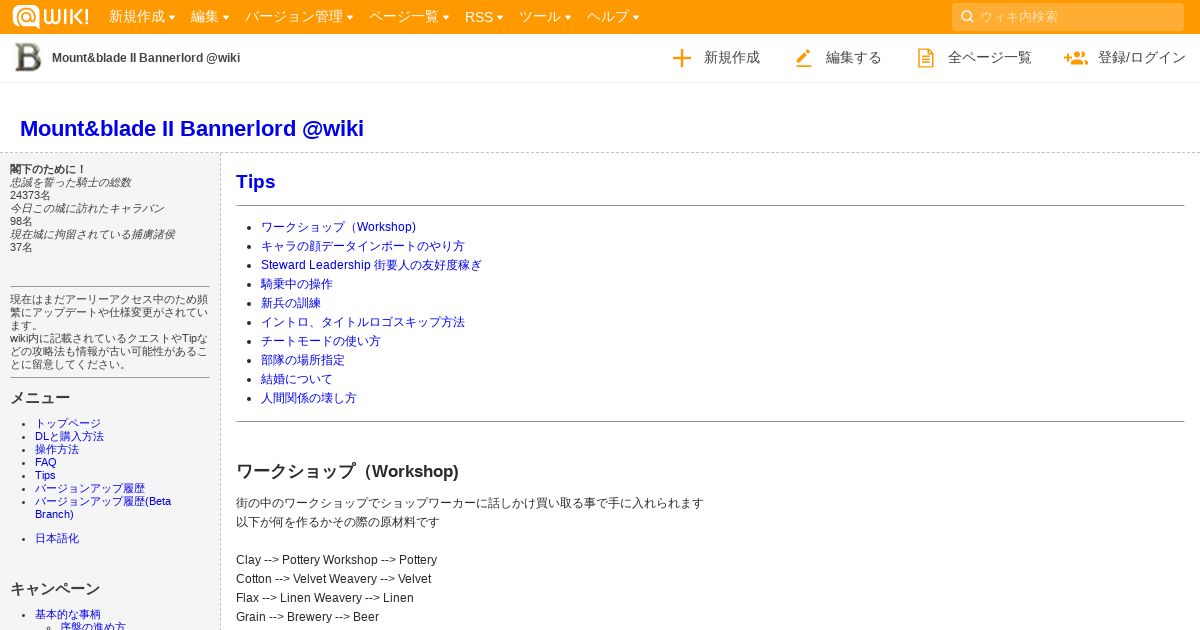Click the 'Flax --> Linen Weavery --> Linen' line
1200x630 pixels.
pyautogui.click(x=325, y=598)
